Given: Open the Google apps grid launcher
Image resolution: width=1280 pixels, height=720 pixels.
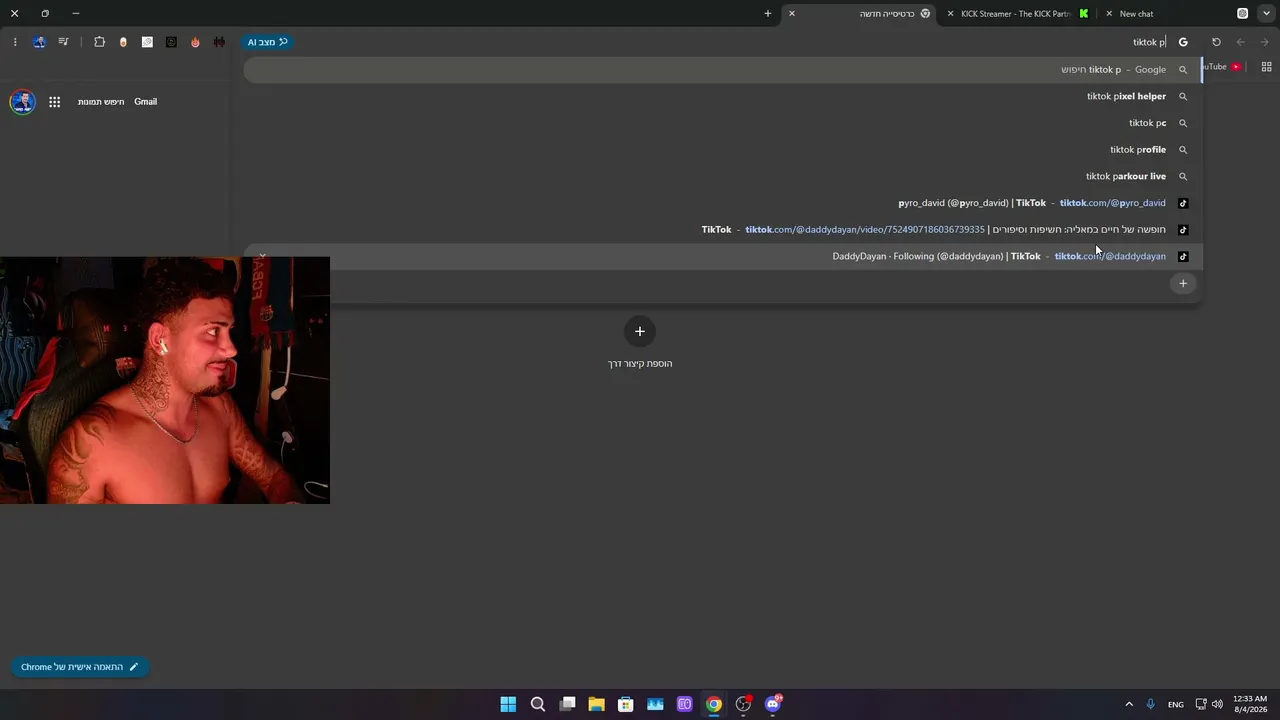Looking at the screenshot, I should (55, 102).
